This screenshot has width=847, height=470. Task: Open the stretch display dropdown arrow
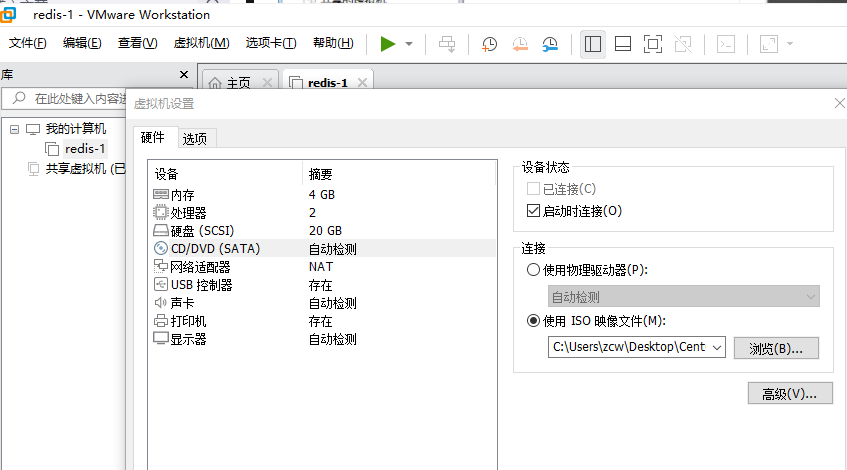(x=790, y=44)
